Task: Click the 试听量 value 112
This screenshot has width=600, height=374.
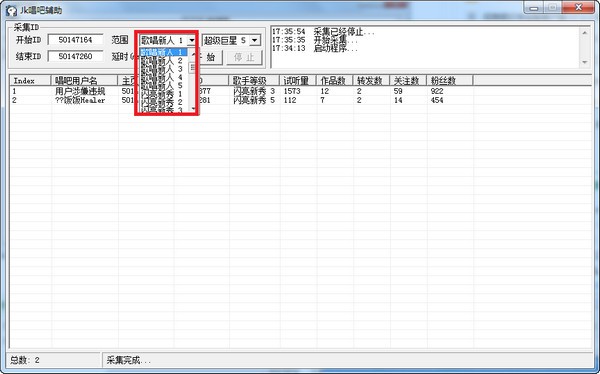Action: [x=290, y=100]
